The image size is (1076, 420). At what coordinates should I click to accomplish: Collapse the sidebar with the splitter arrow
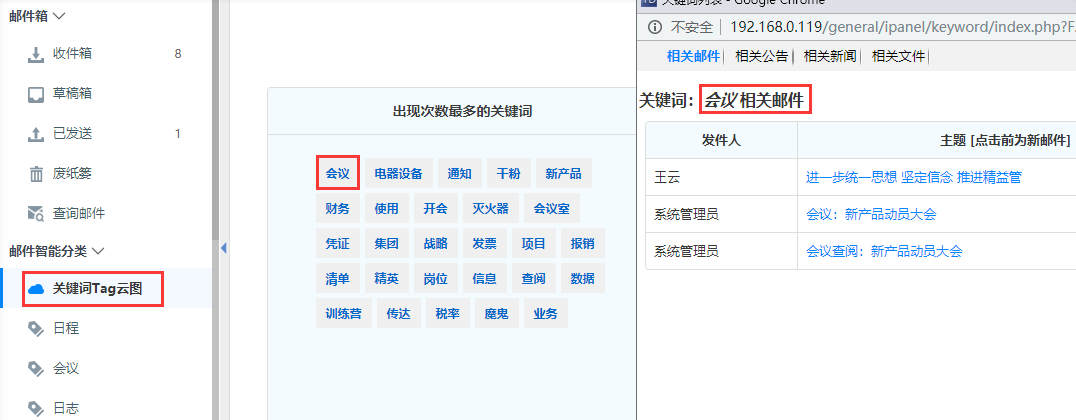pyautogui.click(x=223, y=247)
